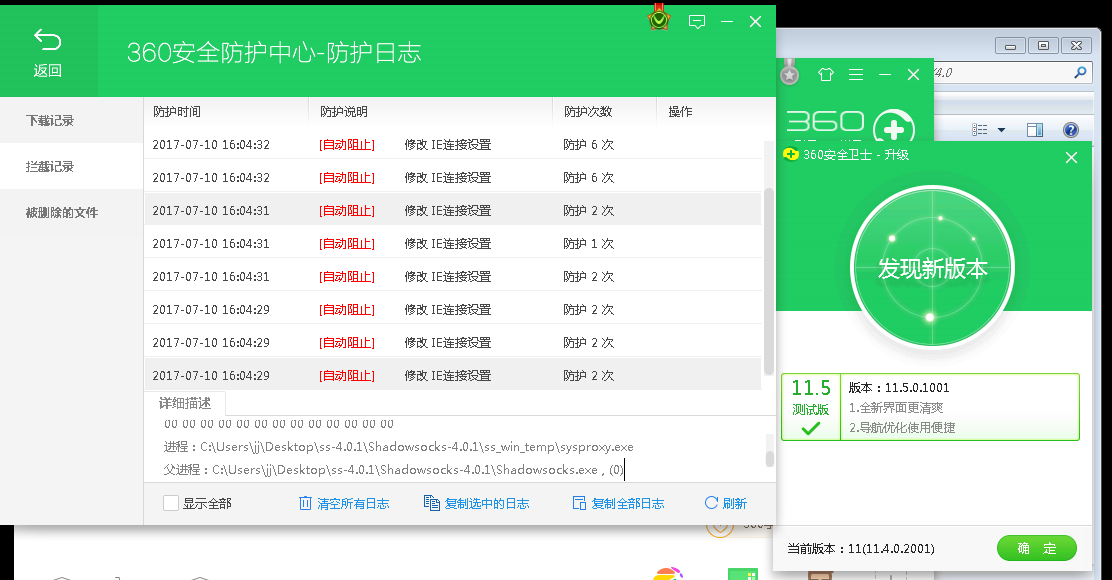Screen dimensions: 1112x580
Task: Minimize the 360 protection log window
Action: click(x=727, y=22)
